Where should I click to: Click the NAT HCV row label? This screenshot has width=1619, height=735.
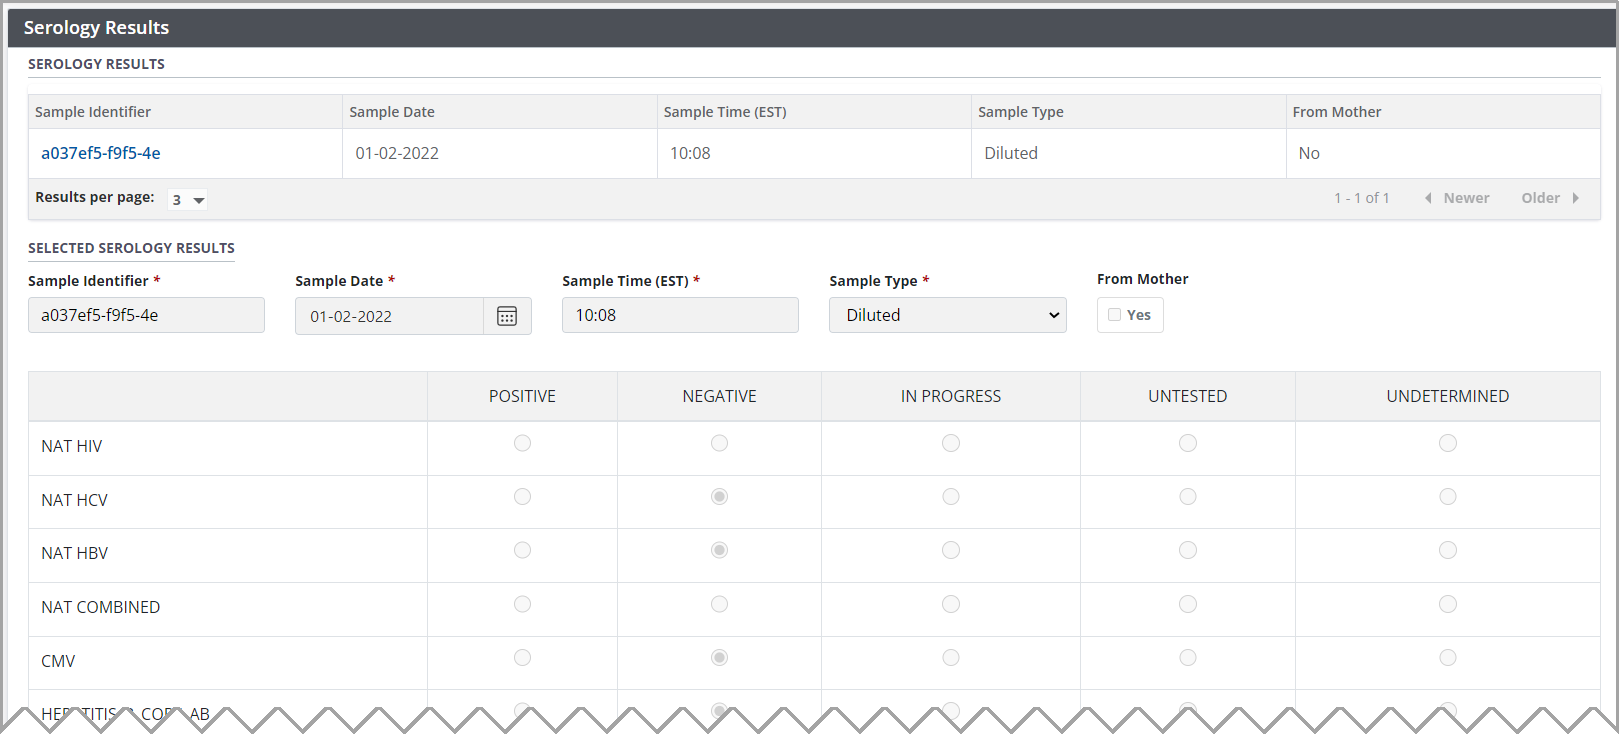[74, 500]
